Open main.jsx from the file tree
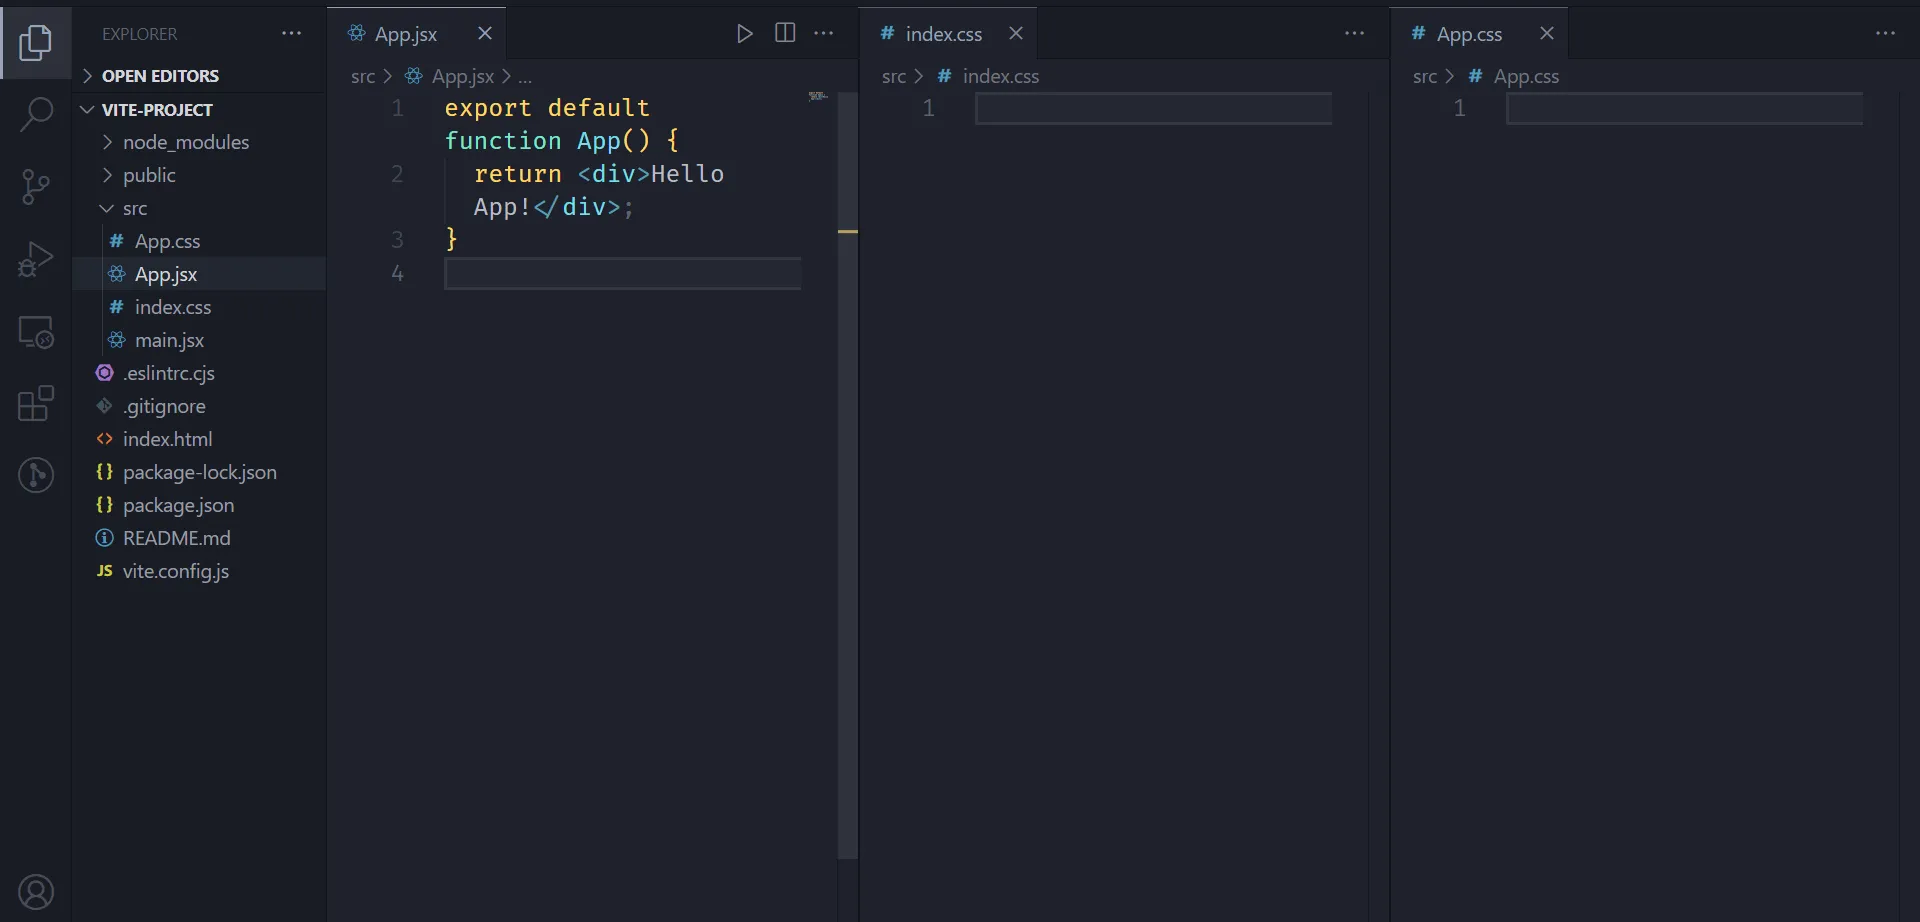The height and width of the screenshot is (922, 1920). coord(169,340)
